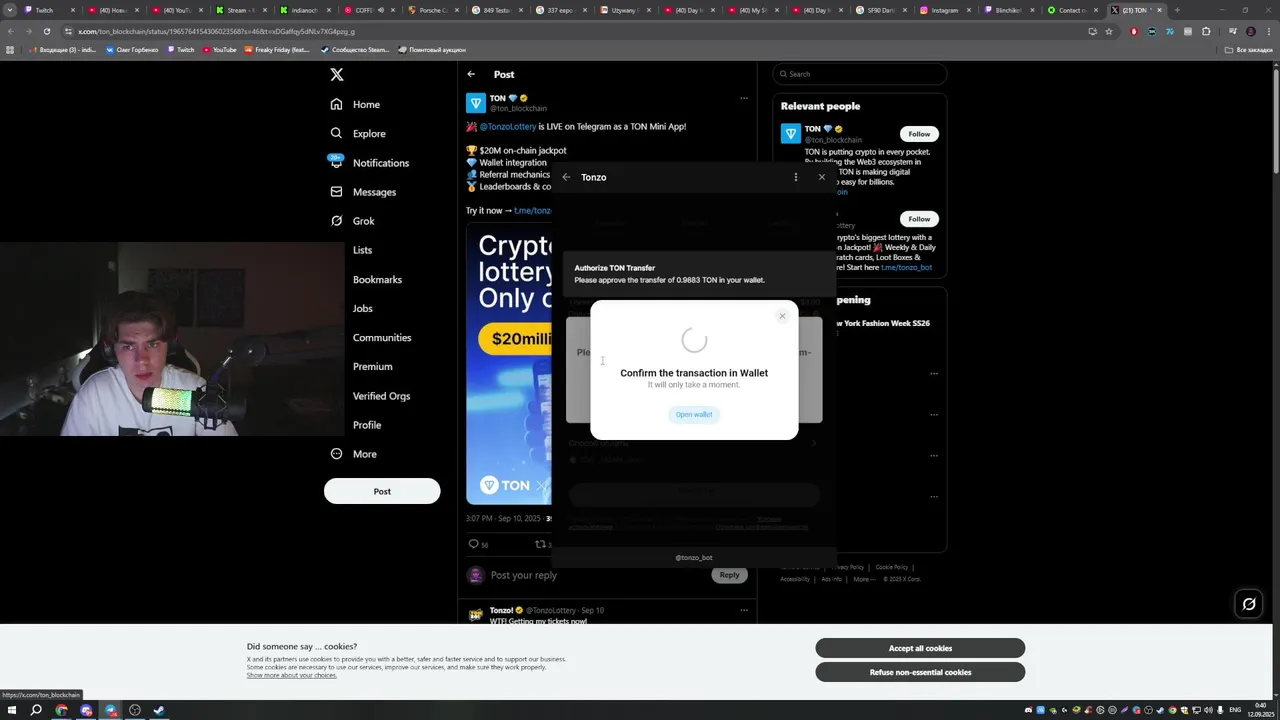Open Bookmarks in X sidebar
The height and width of the screenshot is (720, 1280).
click(x=377, y=280)
